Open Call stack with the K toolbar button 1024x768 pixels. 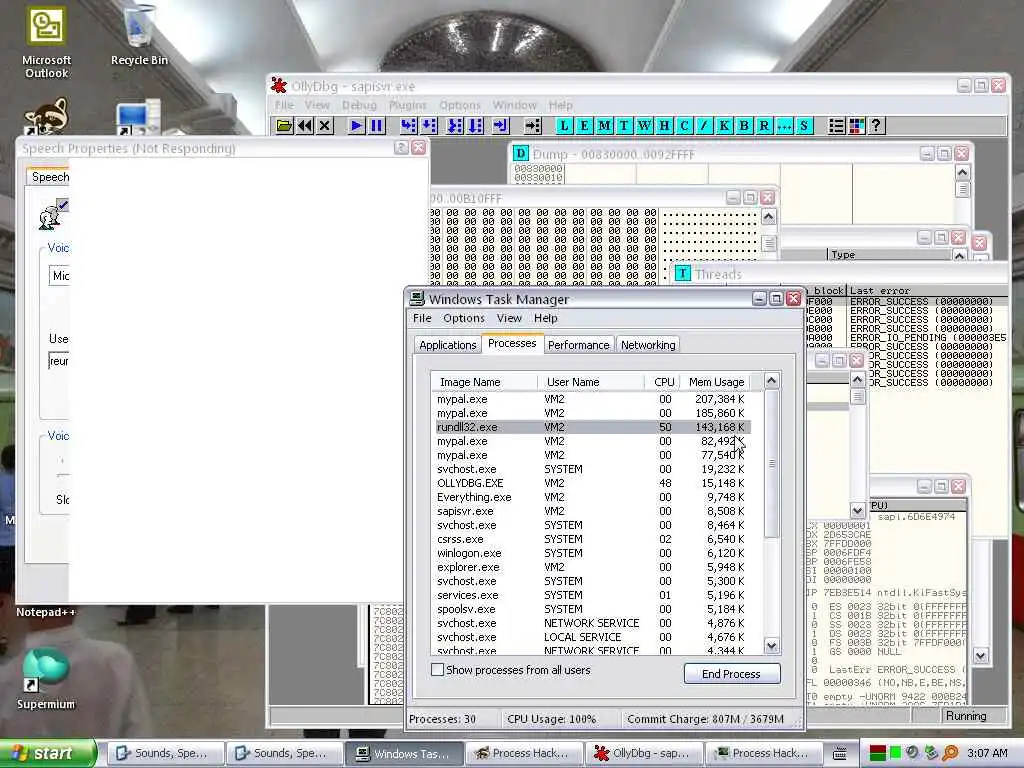[724, 125]
